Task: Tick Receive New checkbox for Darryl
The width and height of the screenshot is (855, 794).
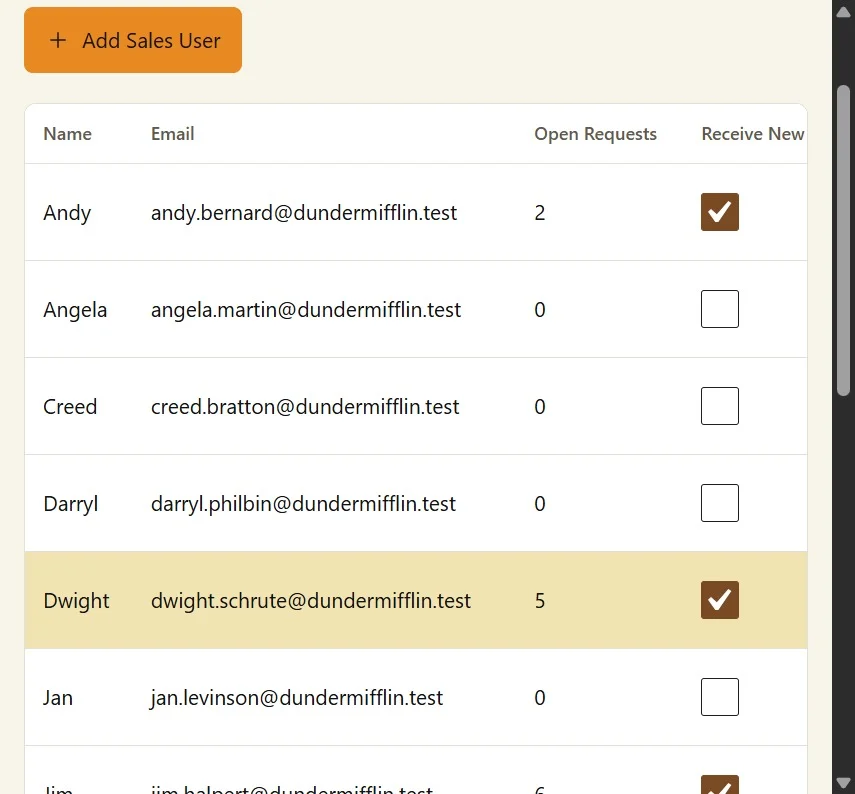Action: [720, 503]
